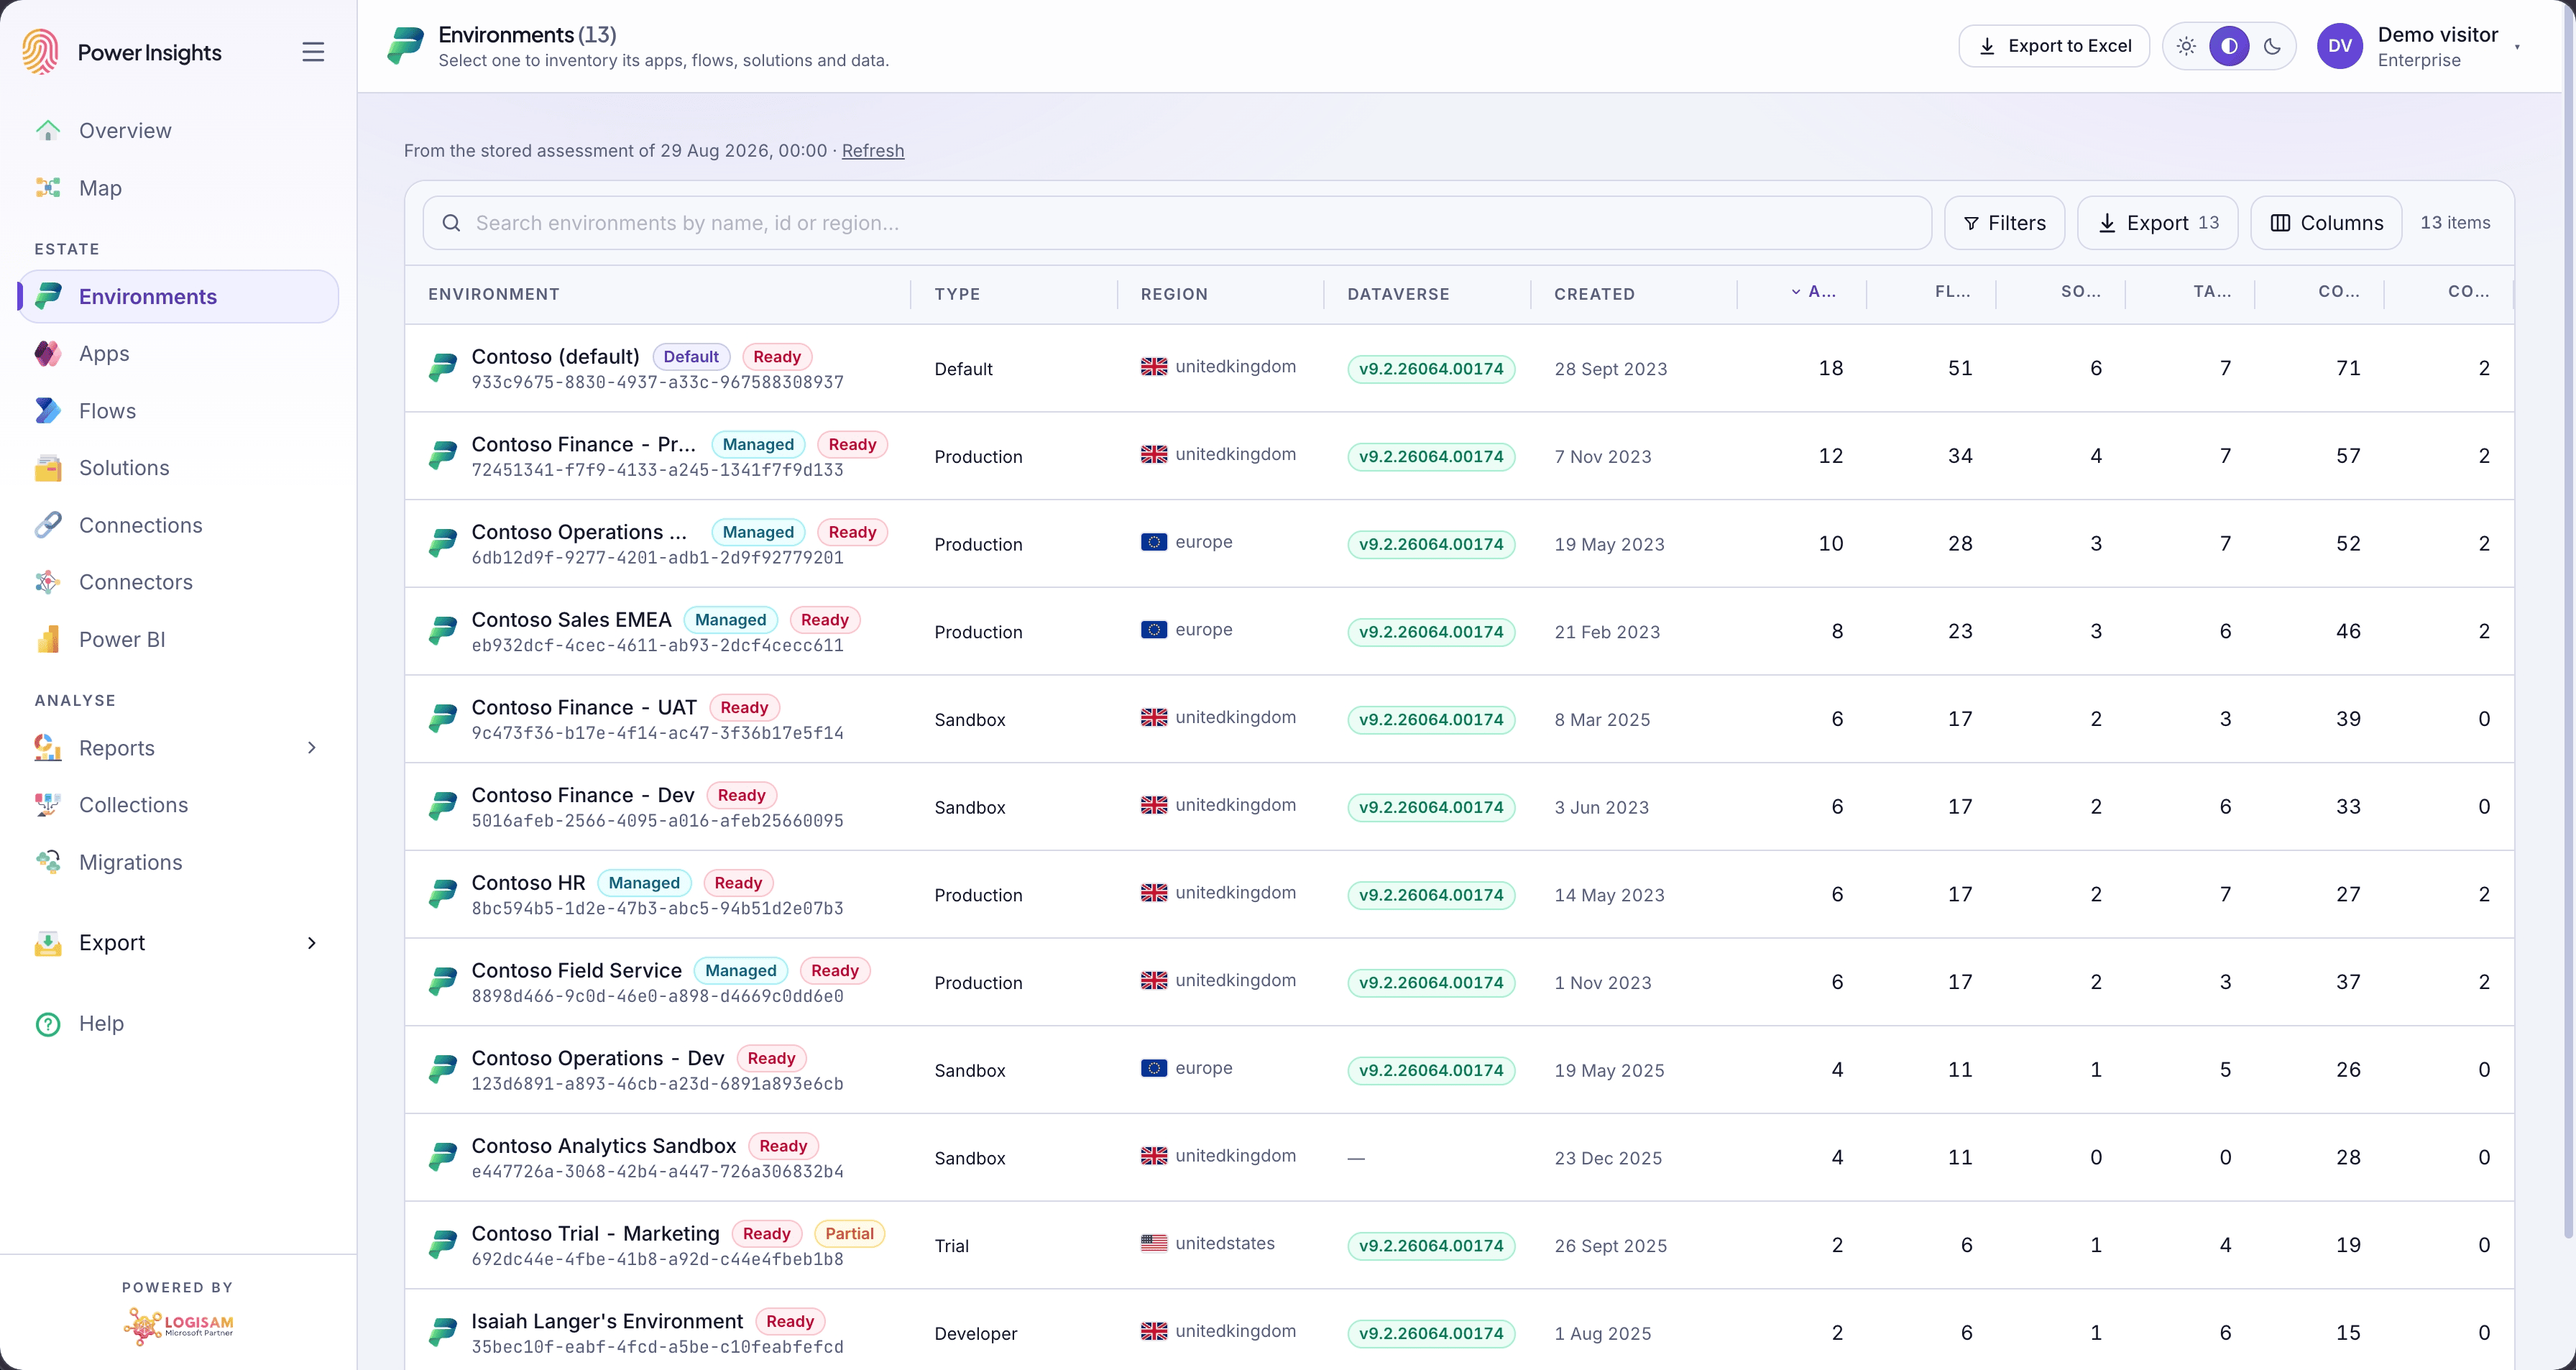This screenshot has height=1370, width=2576.
Task: Click the Default badge on Contoso (default)
Action: pos(691,357)
